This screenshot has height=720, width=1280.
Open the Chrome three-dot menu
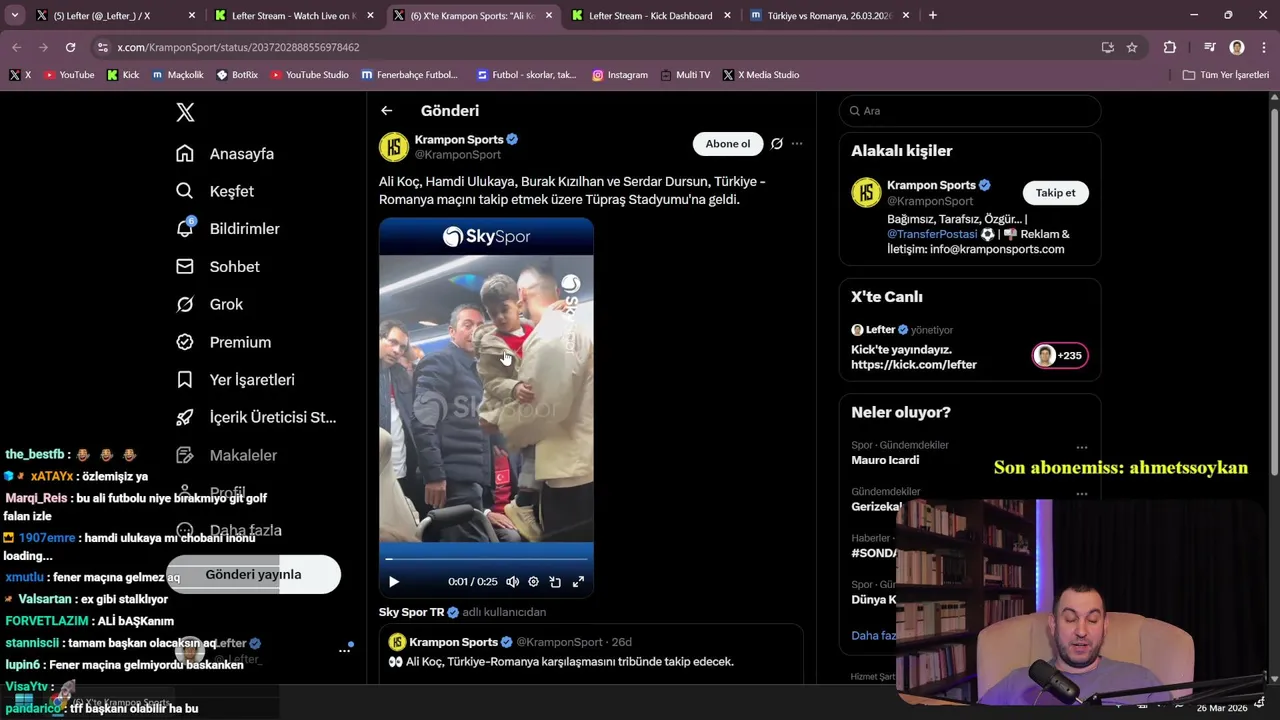[1263, 47]
